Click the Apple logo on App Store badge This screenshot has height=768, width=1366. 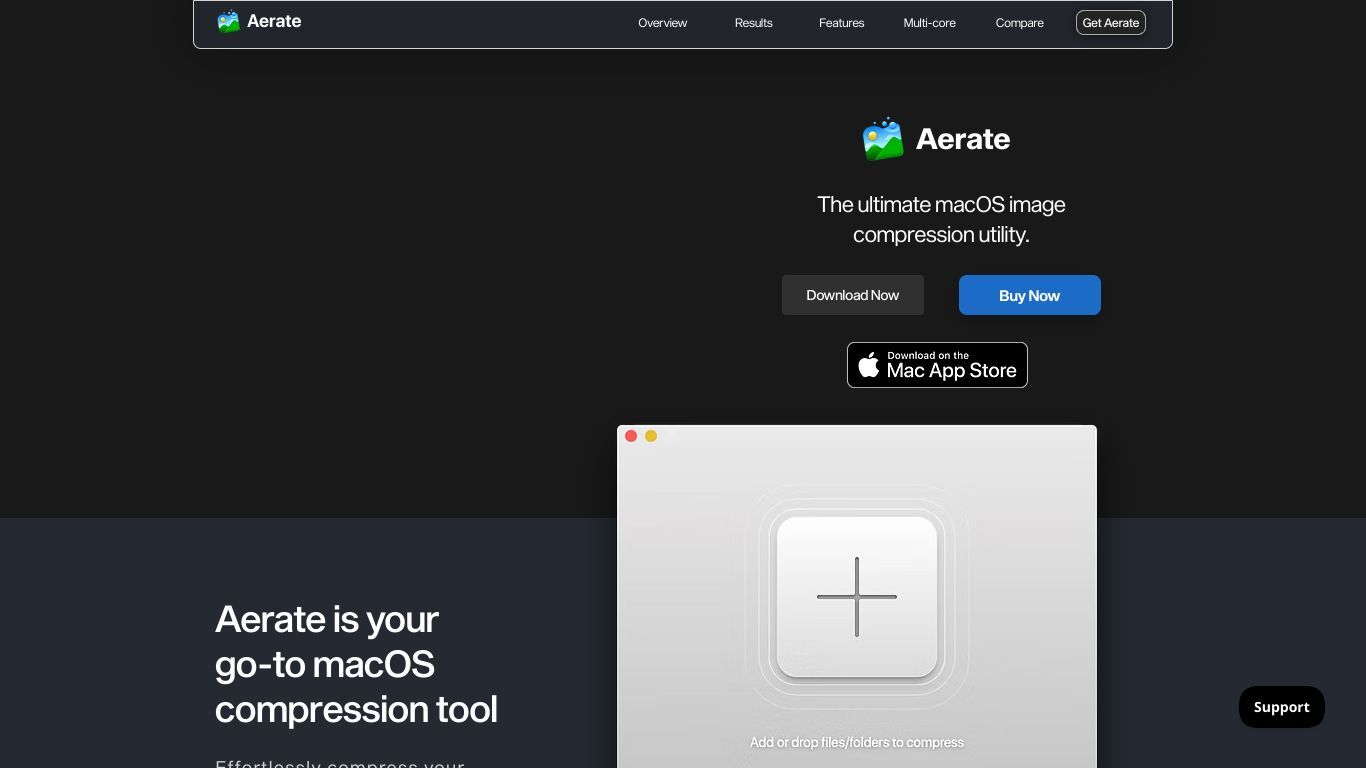pos(869,365)
